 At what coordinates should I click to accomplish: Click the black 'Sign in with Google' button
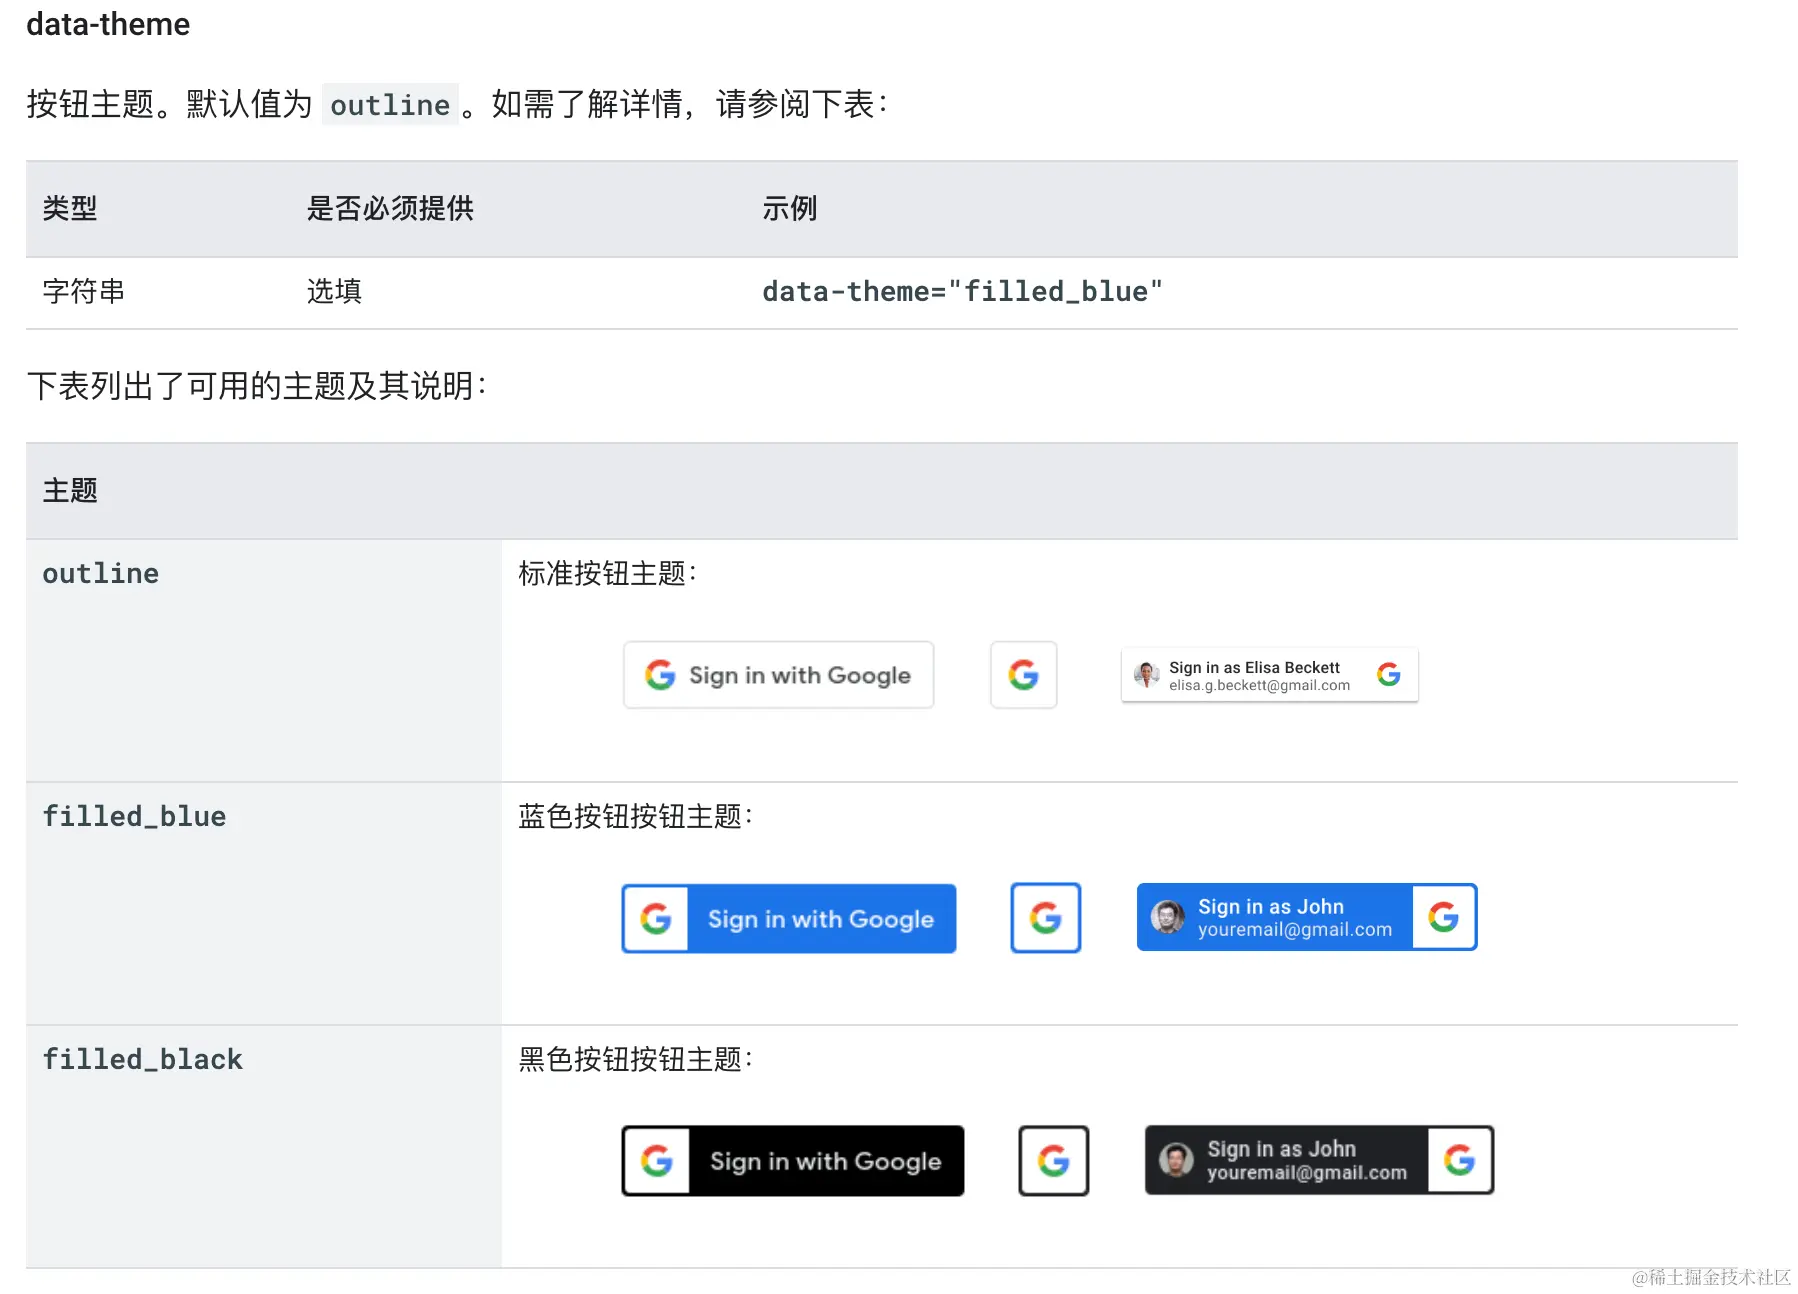[792, 1161]
